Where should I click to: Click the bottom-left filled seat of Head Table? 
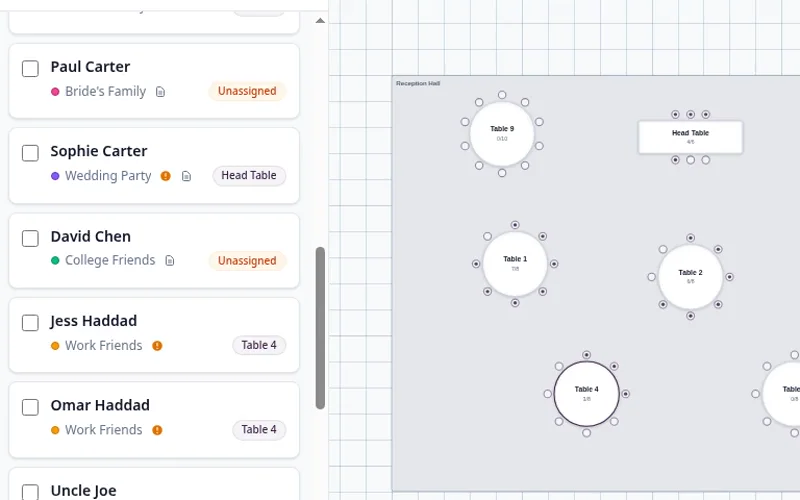click(676, 160)
